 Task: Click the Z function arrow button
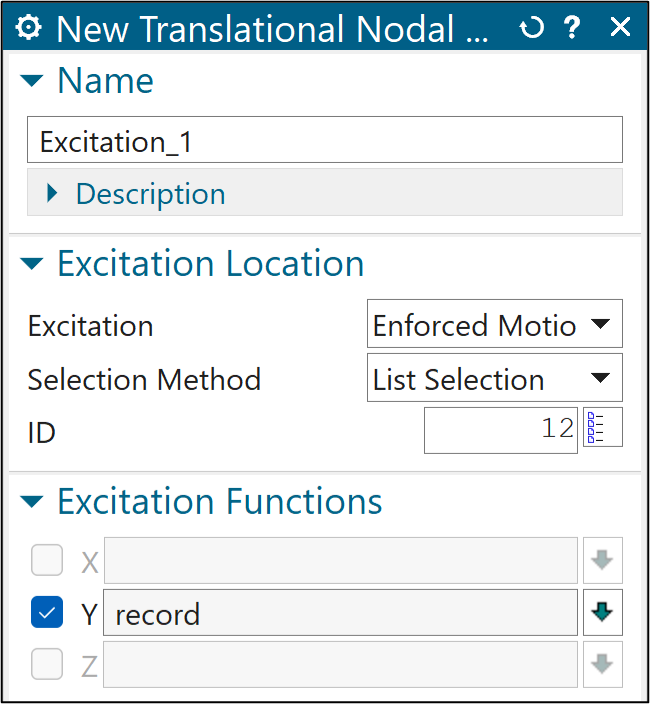[x=602, y=664]
